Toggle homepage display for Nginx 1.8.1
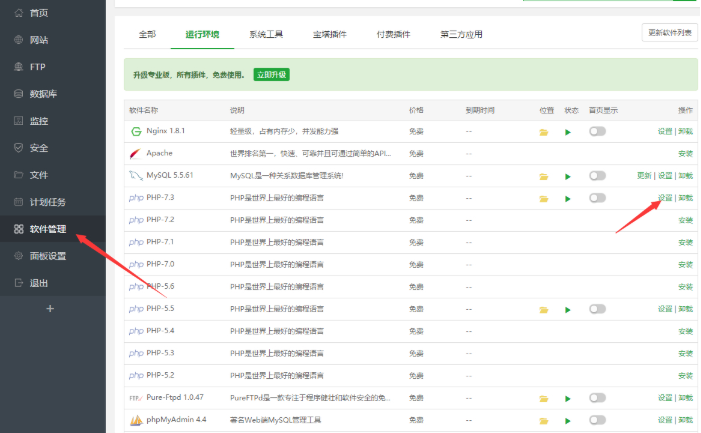701x433 pixels. 598,131
